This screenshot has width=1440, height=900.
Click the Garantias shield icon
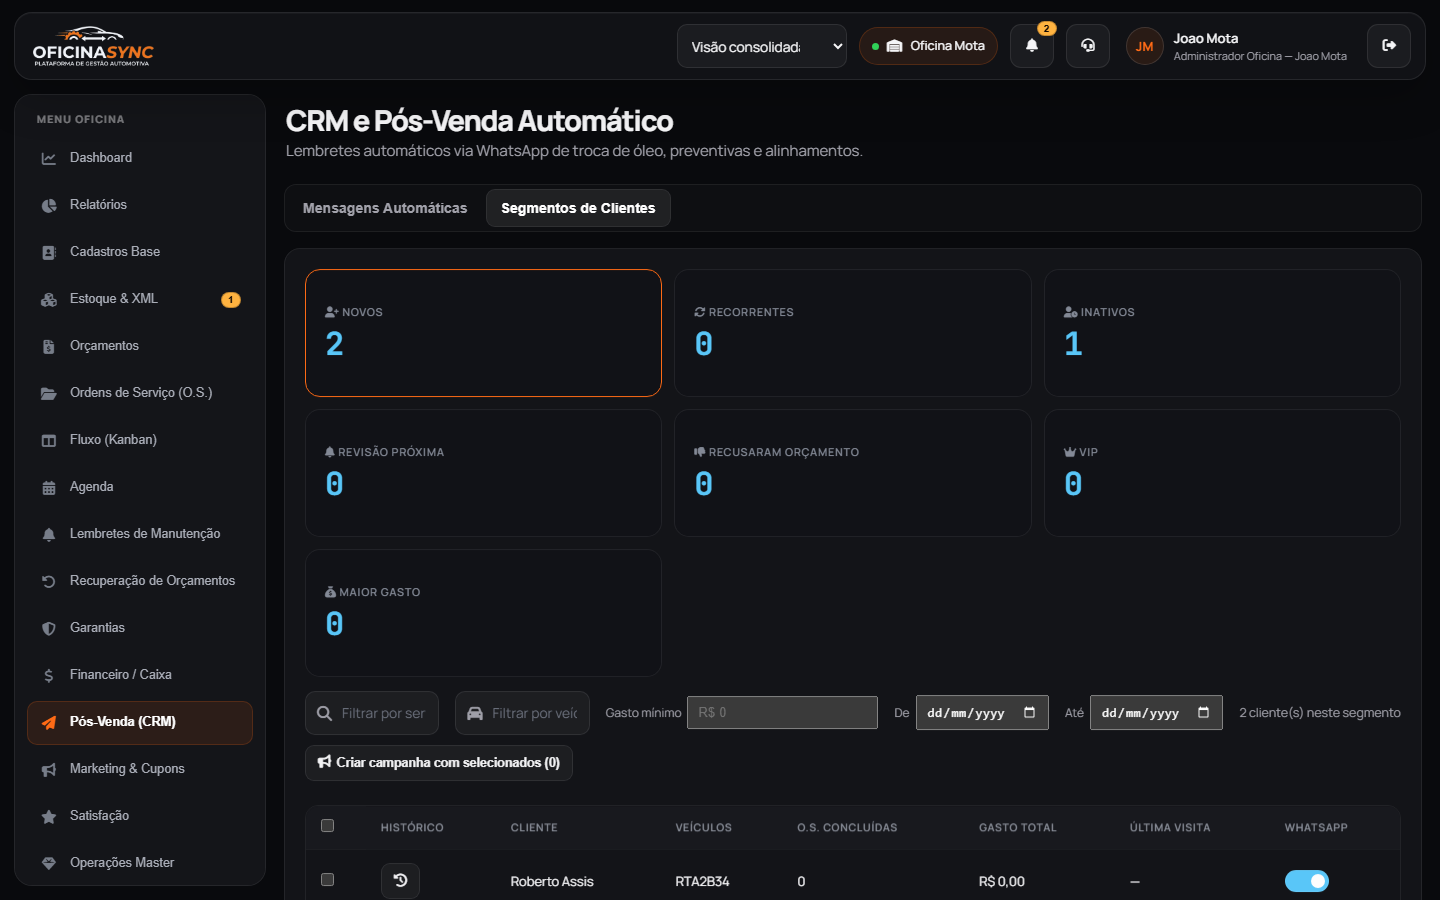49,628
